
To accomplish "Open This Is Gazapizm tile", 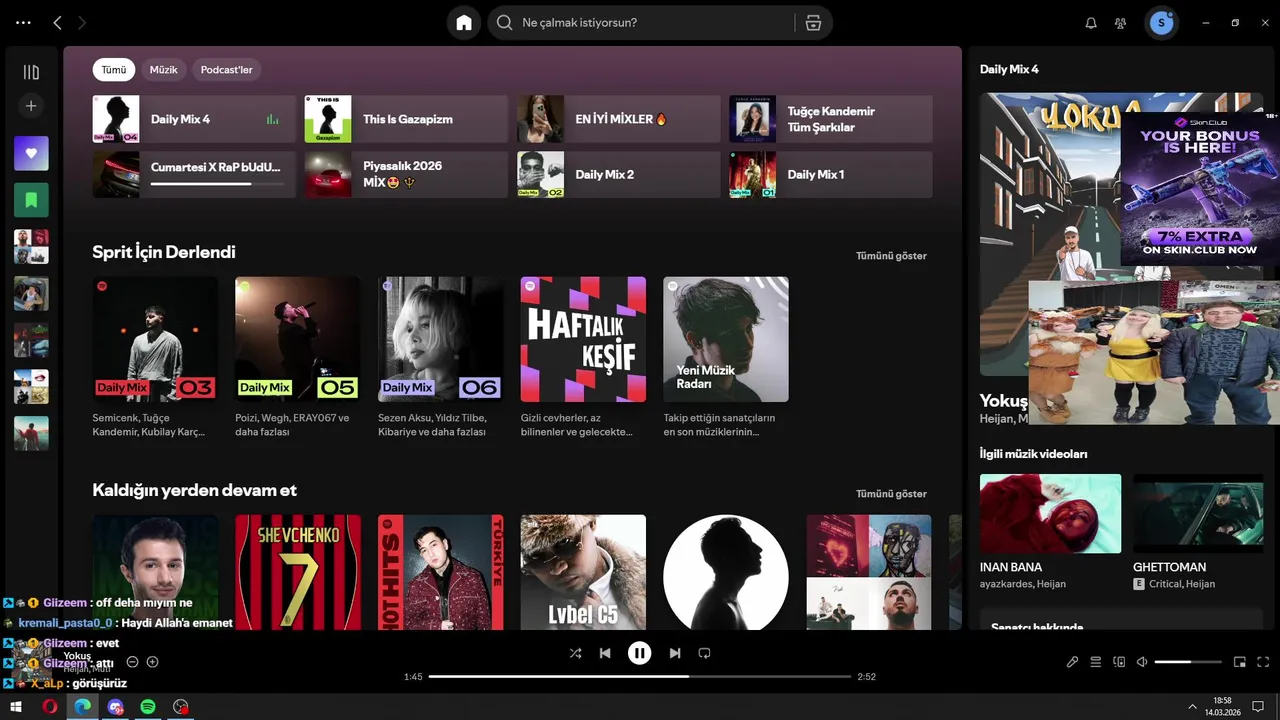I will 406,119.
